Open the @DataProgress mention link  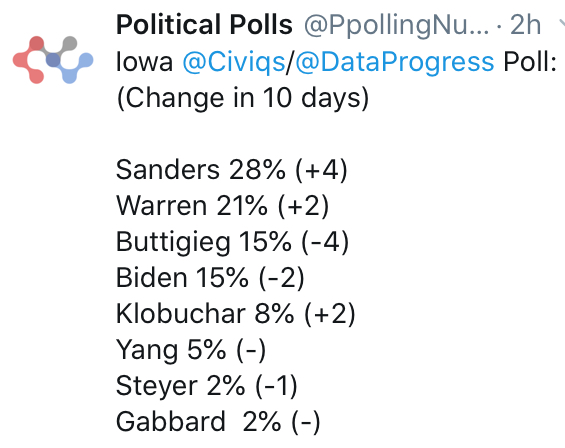coord(395,62)
